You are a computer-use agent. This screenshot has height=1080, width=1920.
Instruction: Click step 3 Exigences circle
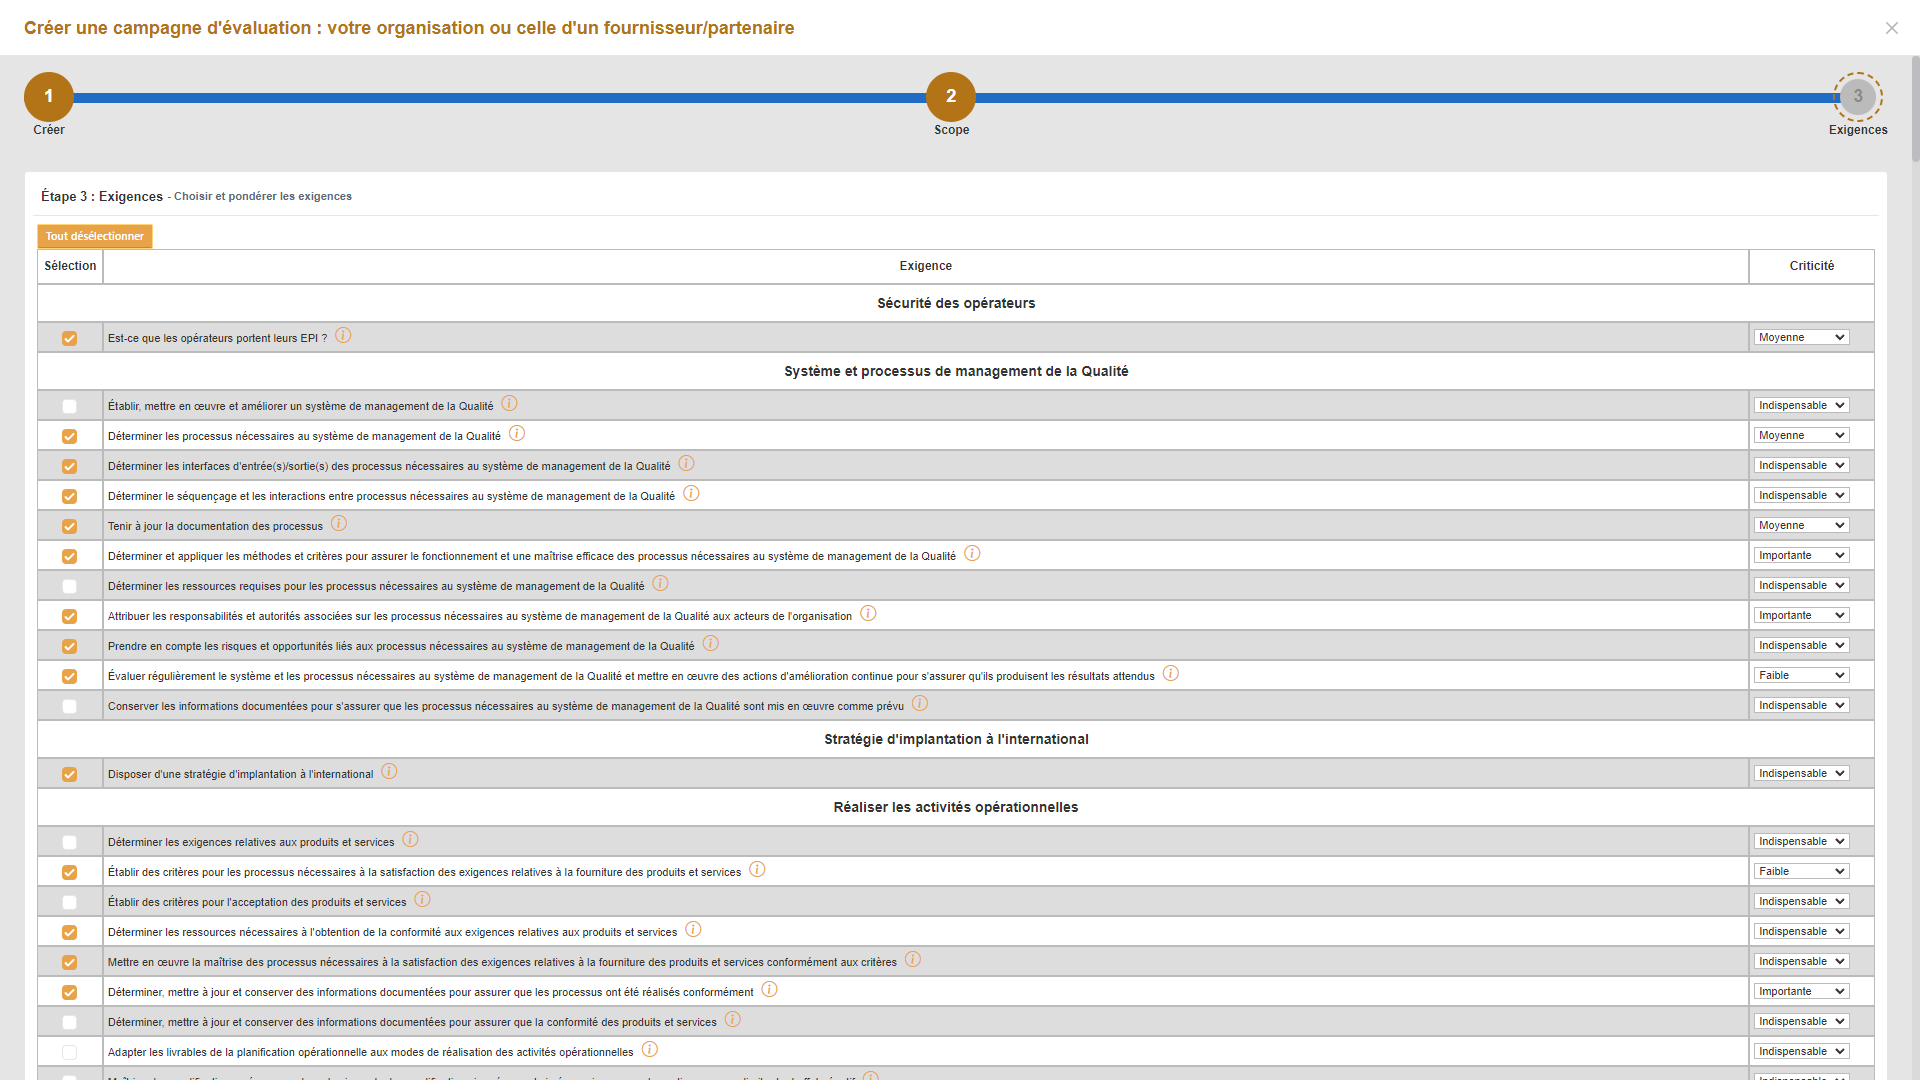[1857, 97]
